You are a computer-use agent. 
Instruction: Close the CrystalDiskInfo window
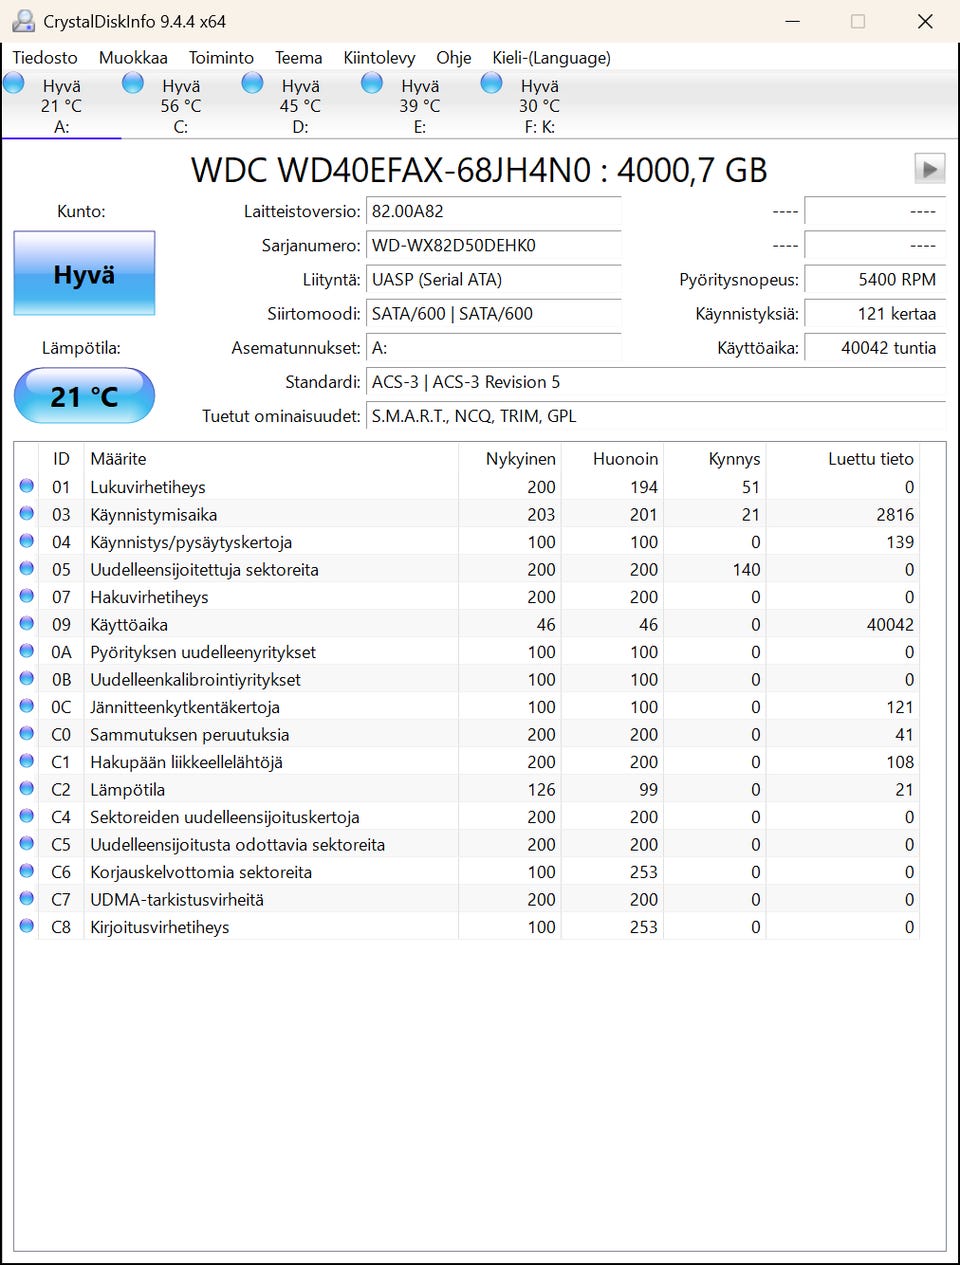point(925,21)
